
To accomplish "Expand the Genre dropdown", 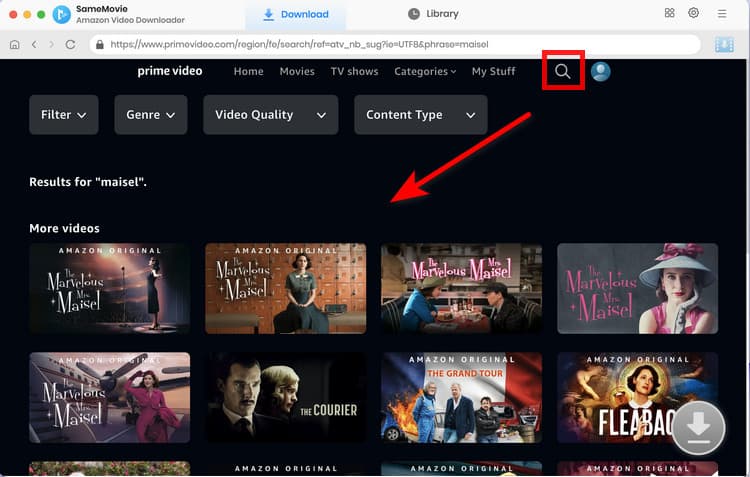I will point(151,115).
